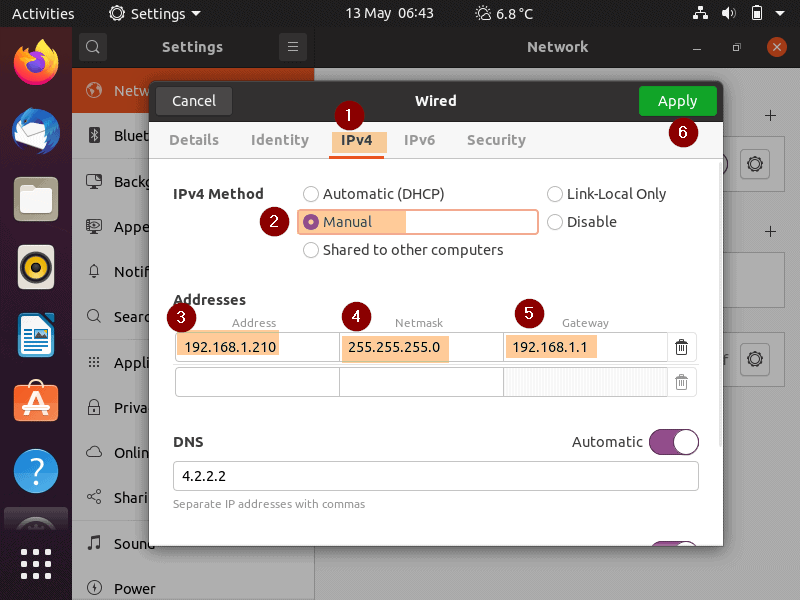Image resolution: width=800 pixels, height=600 pixels.
Task: Click the Settings search icon
Action: pyautogui.click(x=93, y=47)
